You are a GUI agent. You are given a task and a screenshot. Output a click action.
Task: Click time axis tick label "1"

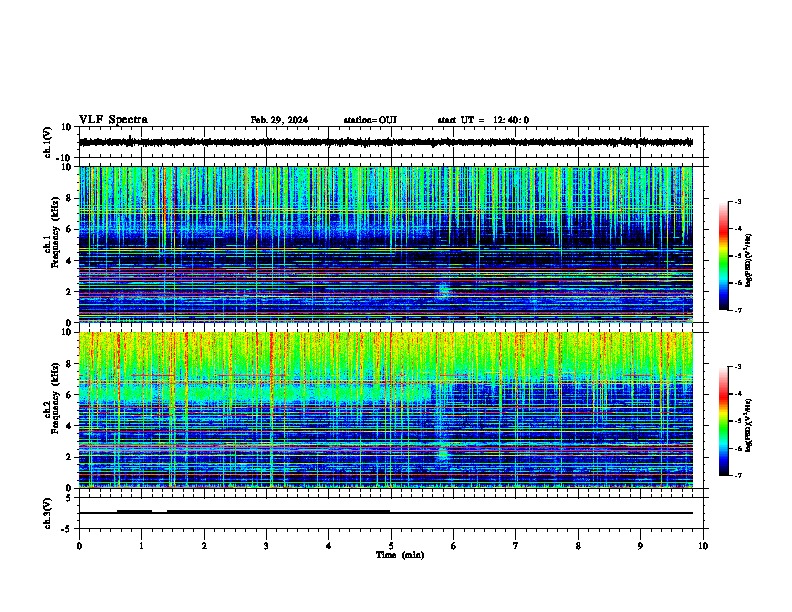[141, 546]
